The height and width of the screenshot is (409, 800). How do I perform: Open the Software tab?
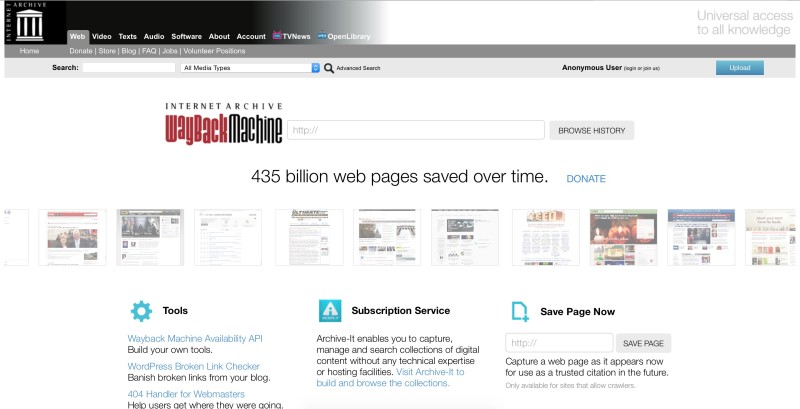[x=186, y=37]
